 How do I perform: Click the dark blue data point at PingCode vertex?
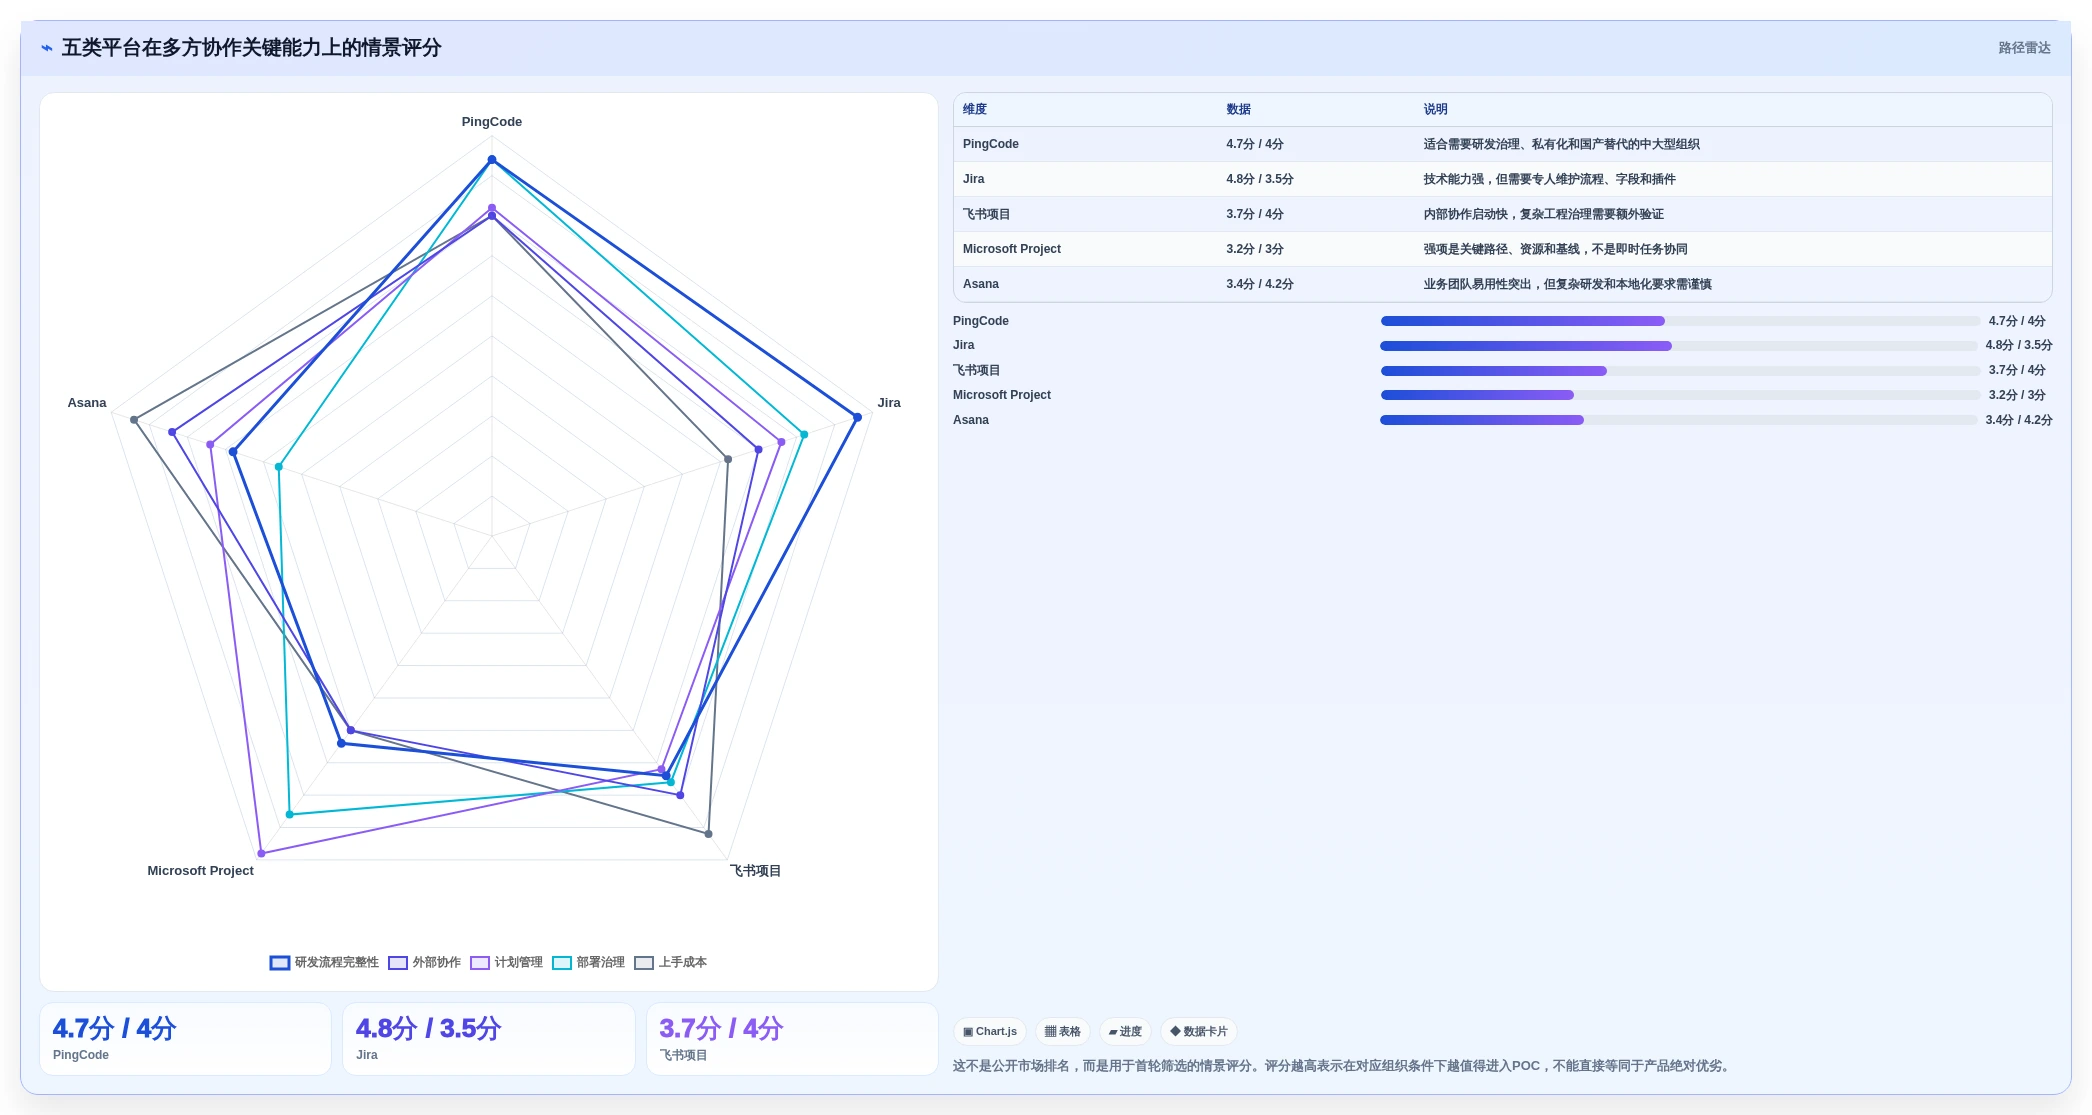coord(492,160)
